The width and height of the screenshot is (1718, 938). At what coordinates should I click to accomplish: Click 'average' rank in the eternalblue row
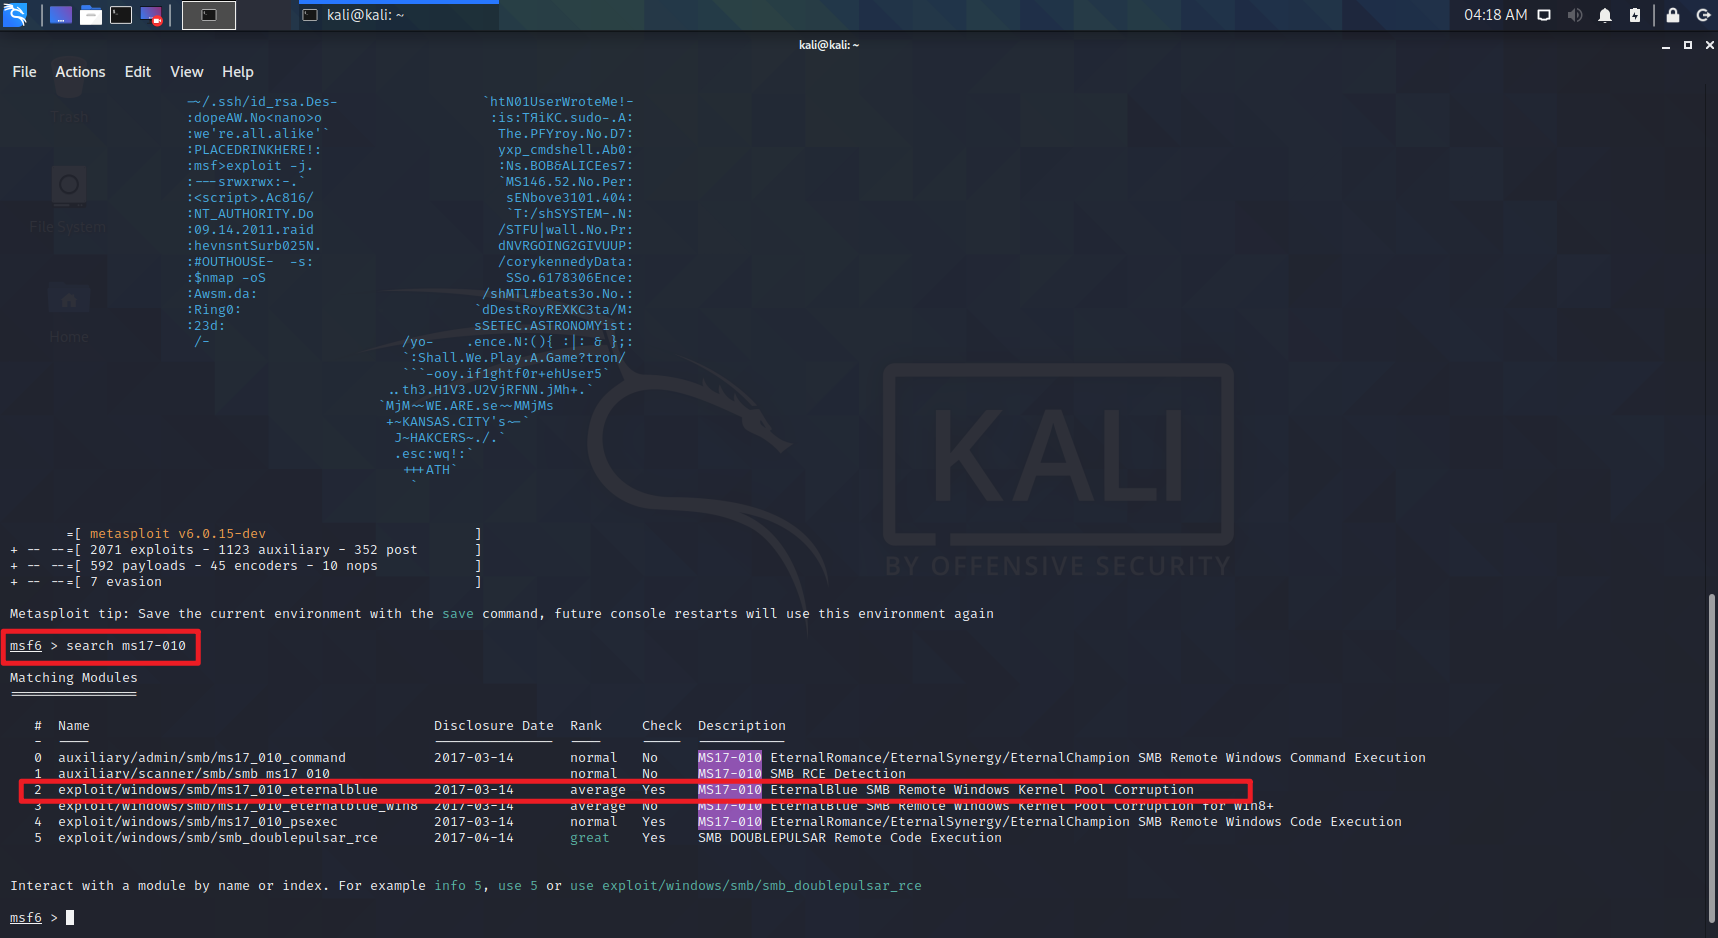[598, 790]
